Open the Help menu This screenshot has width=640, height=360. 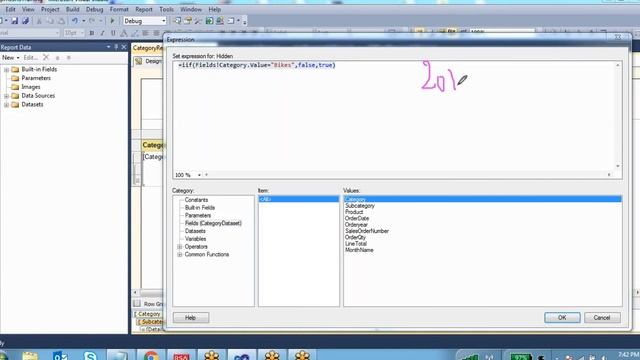[215, 9]
